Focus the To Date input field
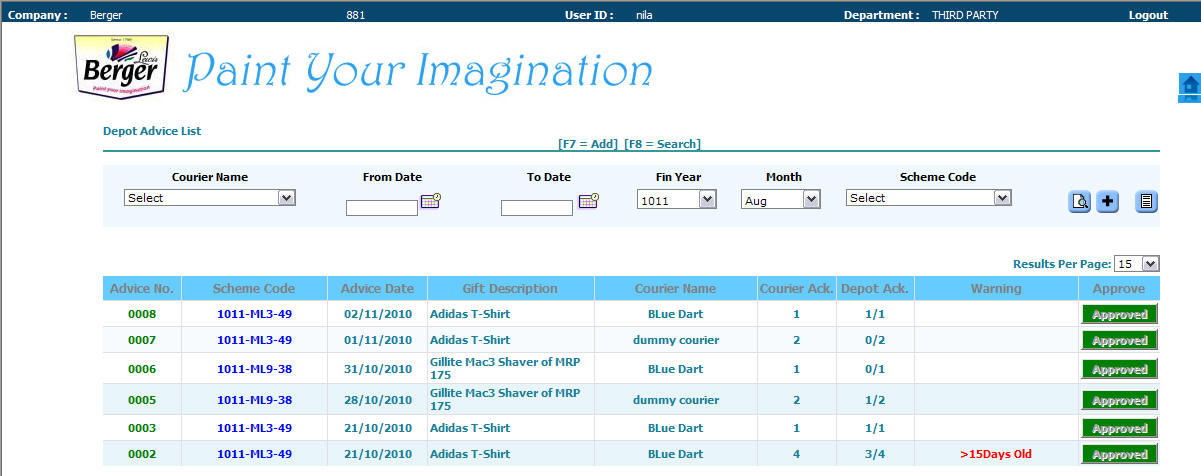This screenshot has width=1201, height=476. [x=537, y=208]
